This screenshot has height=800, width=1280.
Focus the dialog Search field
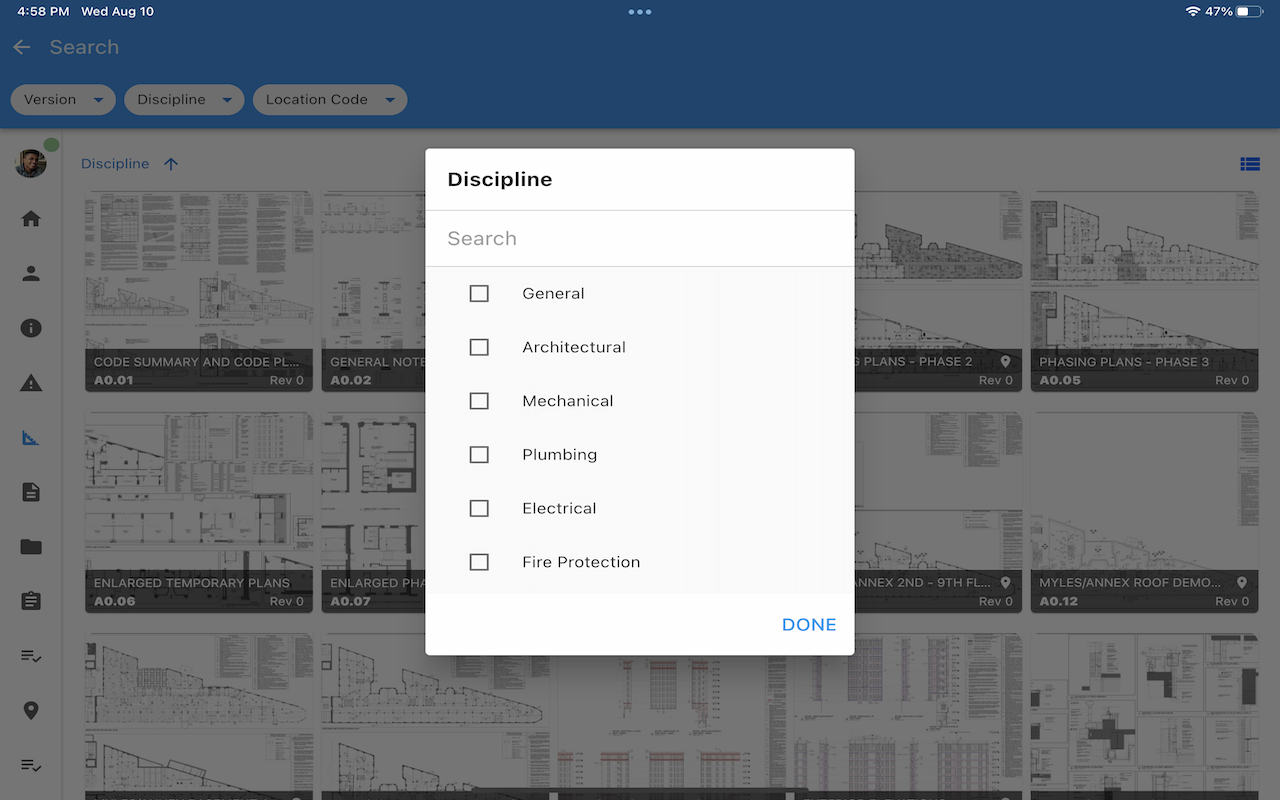click(x=640, y=238)
